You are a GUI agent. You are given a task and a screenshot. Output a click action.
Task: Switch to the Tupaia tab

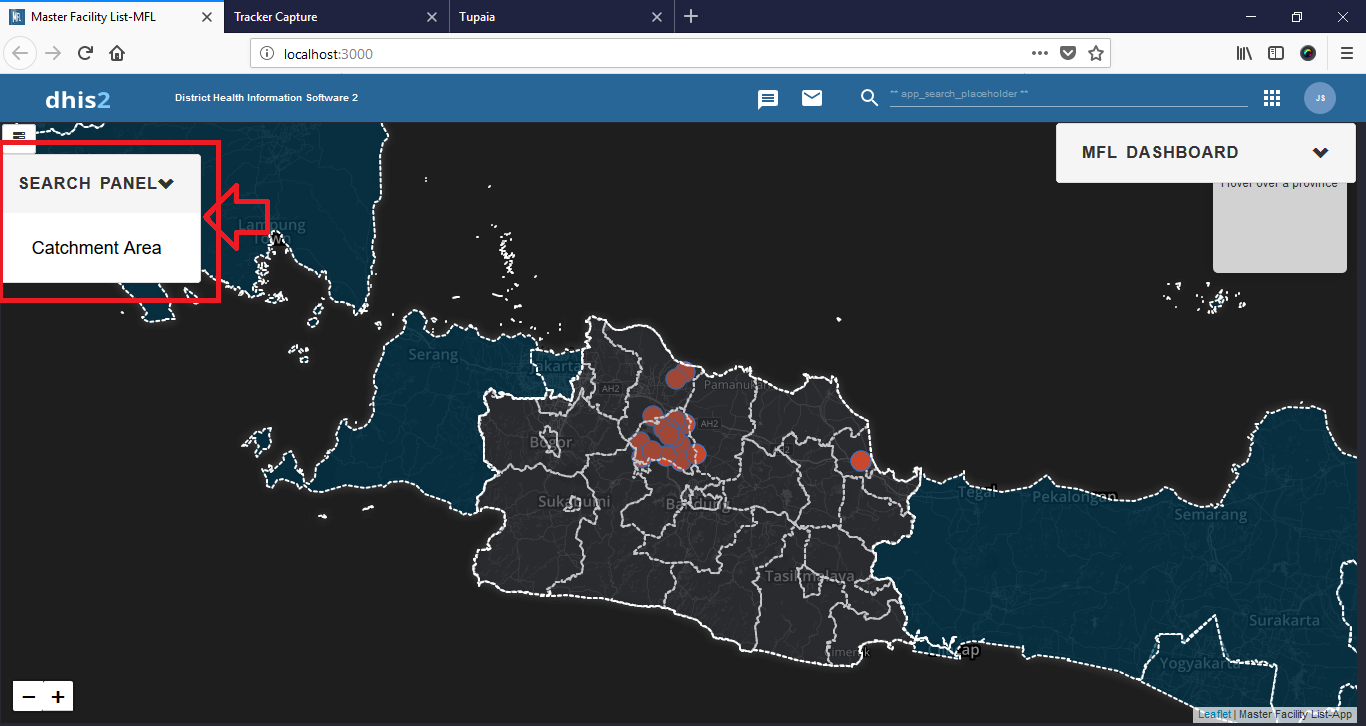point(478,17)
